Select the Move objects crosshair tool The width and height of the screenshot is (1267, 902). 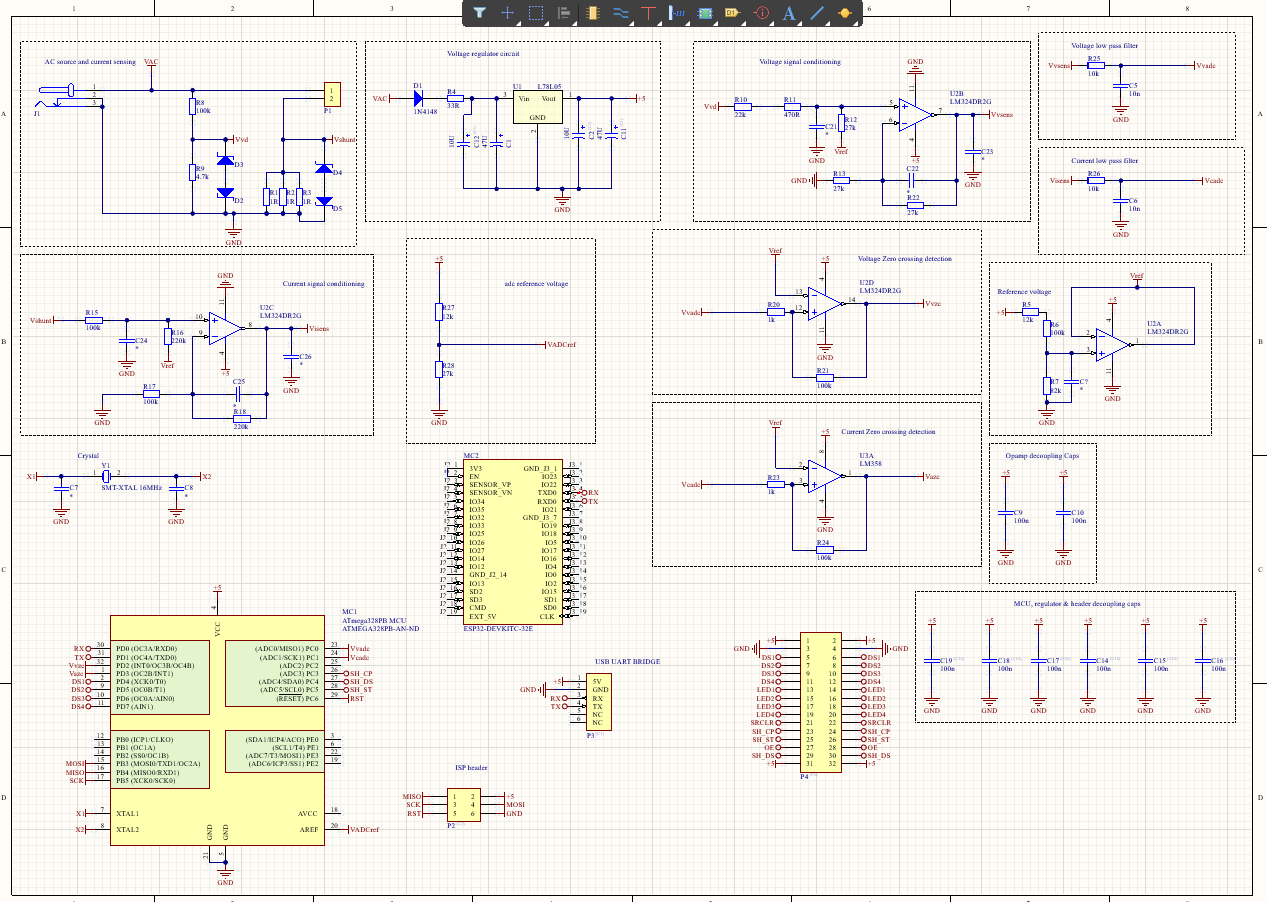(x=507, y=13)
